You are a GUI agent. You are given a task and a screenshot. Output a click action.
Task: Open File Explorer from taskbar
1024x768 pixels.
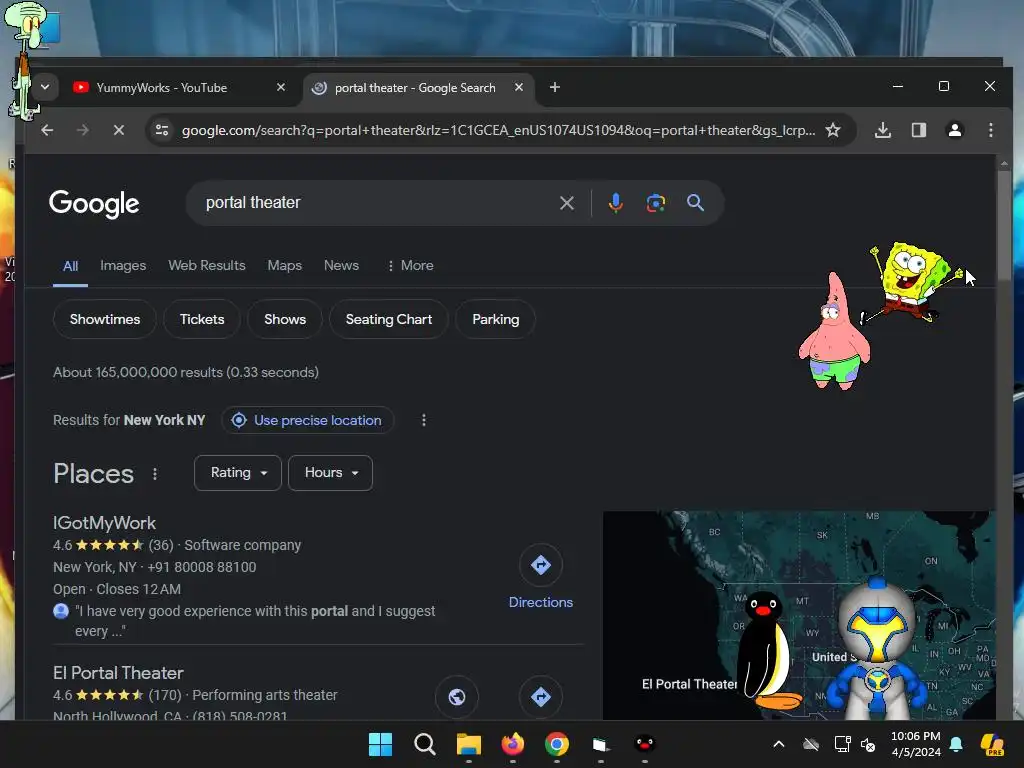(x=468, y=744)
